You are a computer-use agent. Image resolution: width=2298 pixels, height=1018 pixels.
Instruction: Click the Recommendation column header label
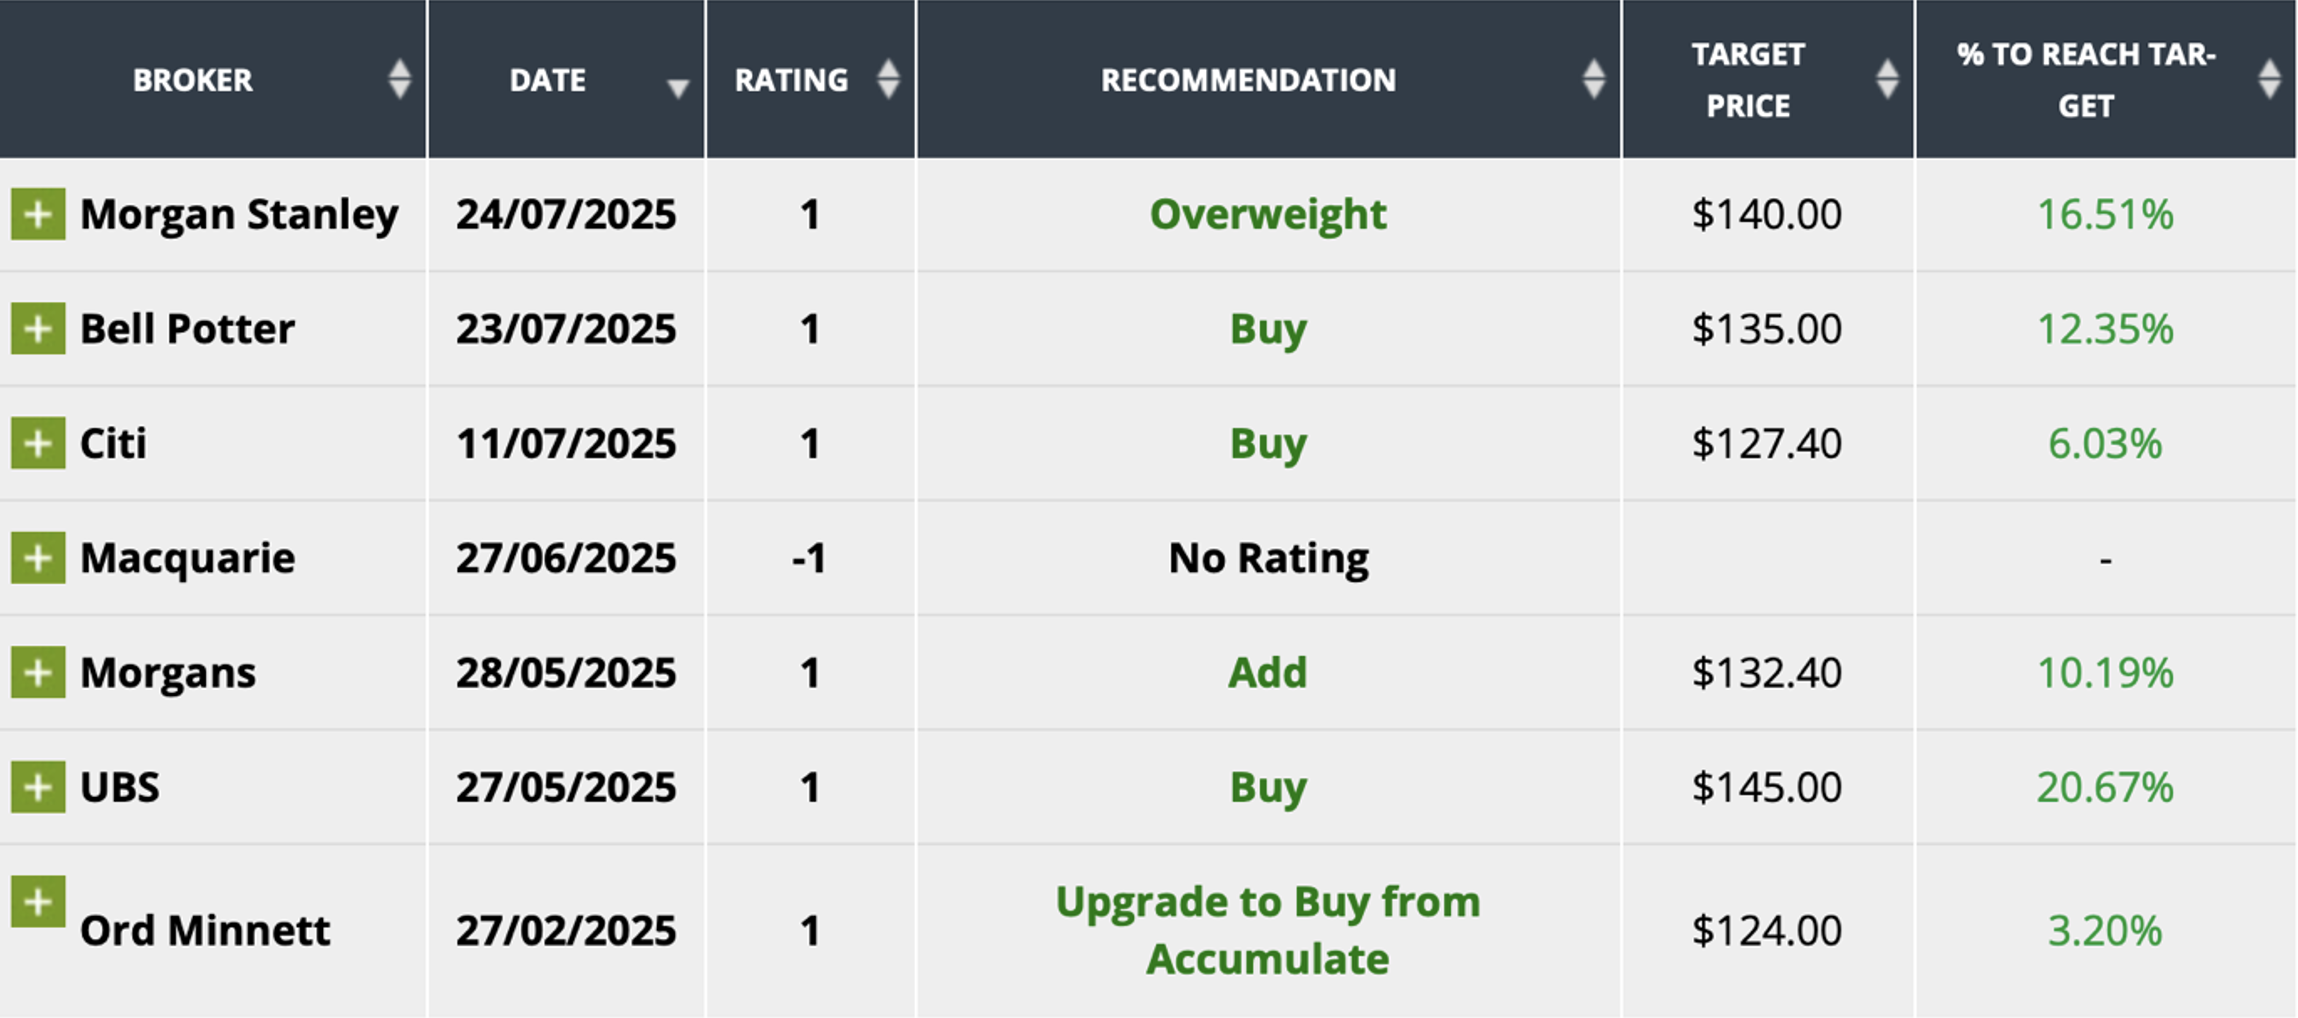1248,80
